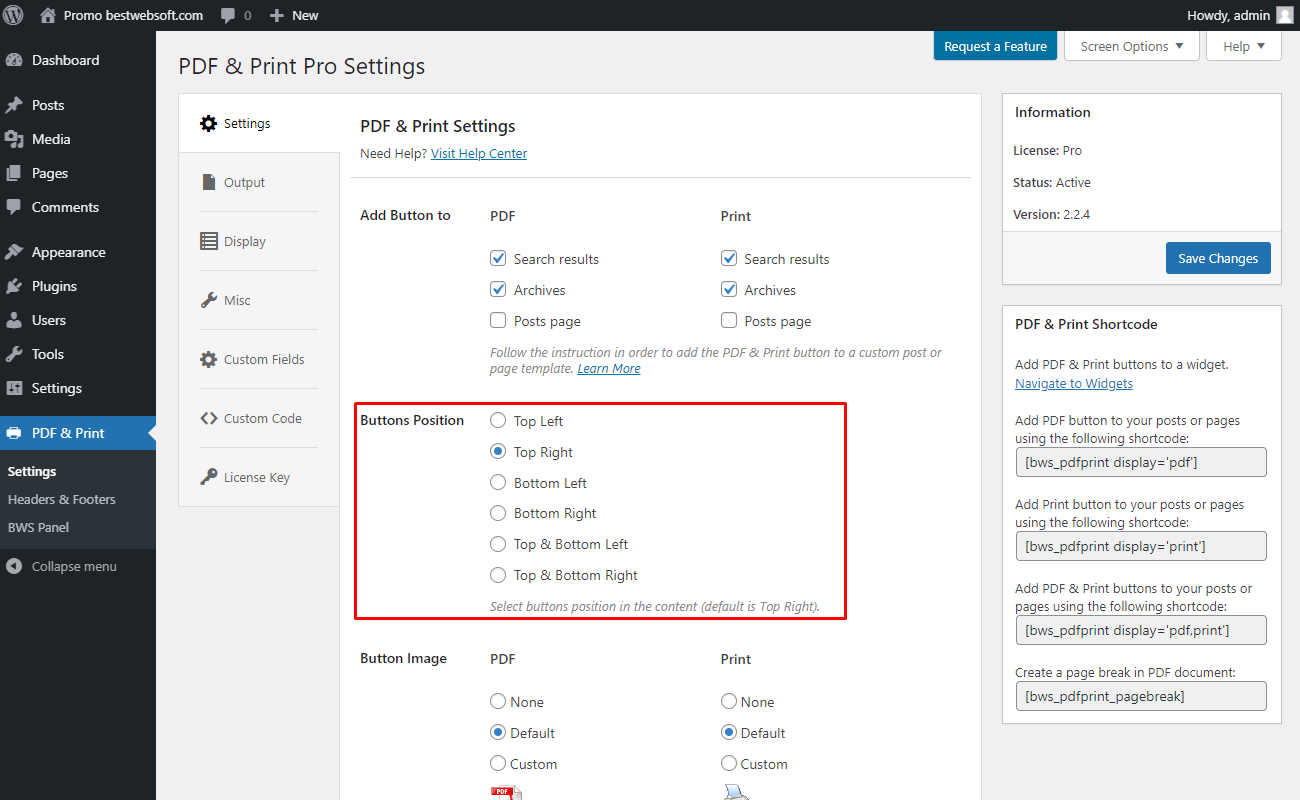This screenshot has height=800, width=1300.
Task: Click the gear icon on Settings tab
Action: click(x=208, y=123)
